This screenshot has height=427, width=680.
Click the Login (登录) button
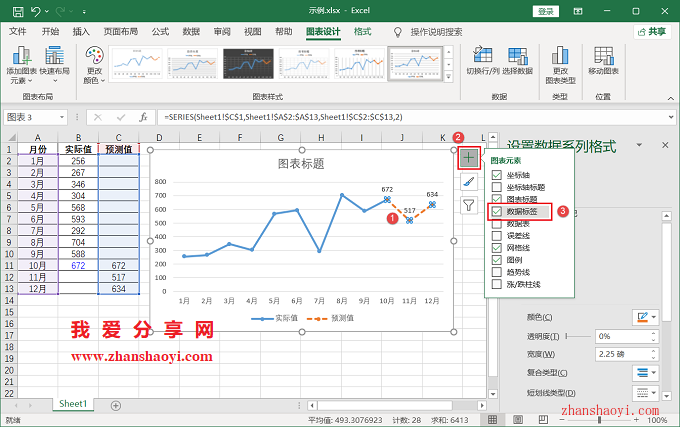[x=546, y=11]
